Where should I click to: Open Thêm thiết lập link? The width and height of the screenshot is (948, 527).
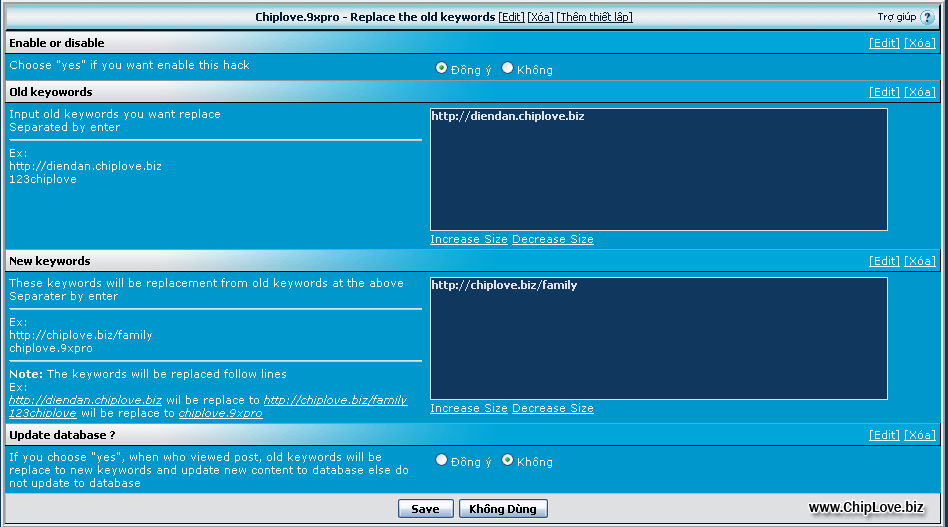click(x=594, y=17)
